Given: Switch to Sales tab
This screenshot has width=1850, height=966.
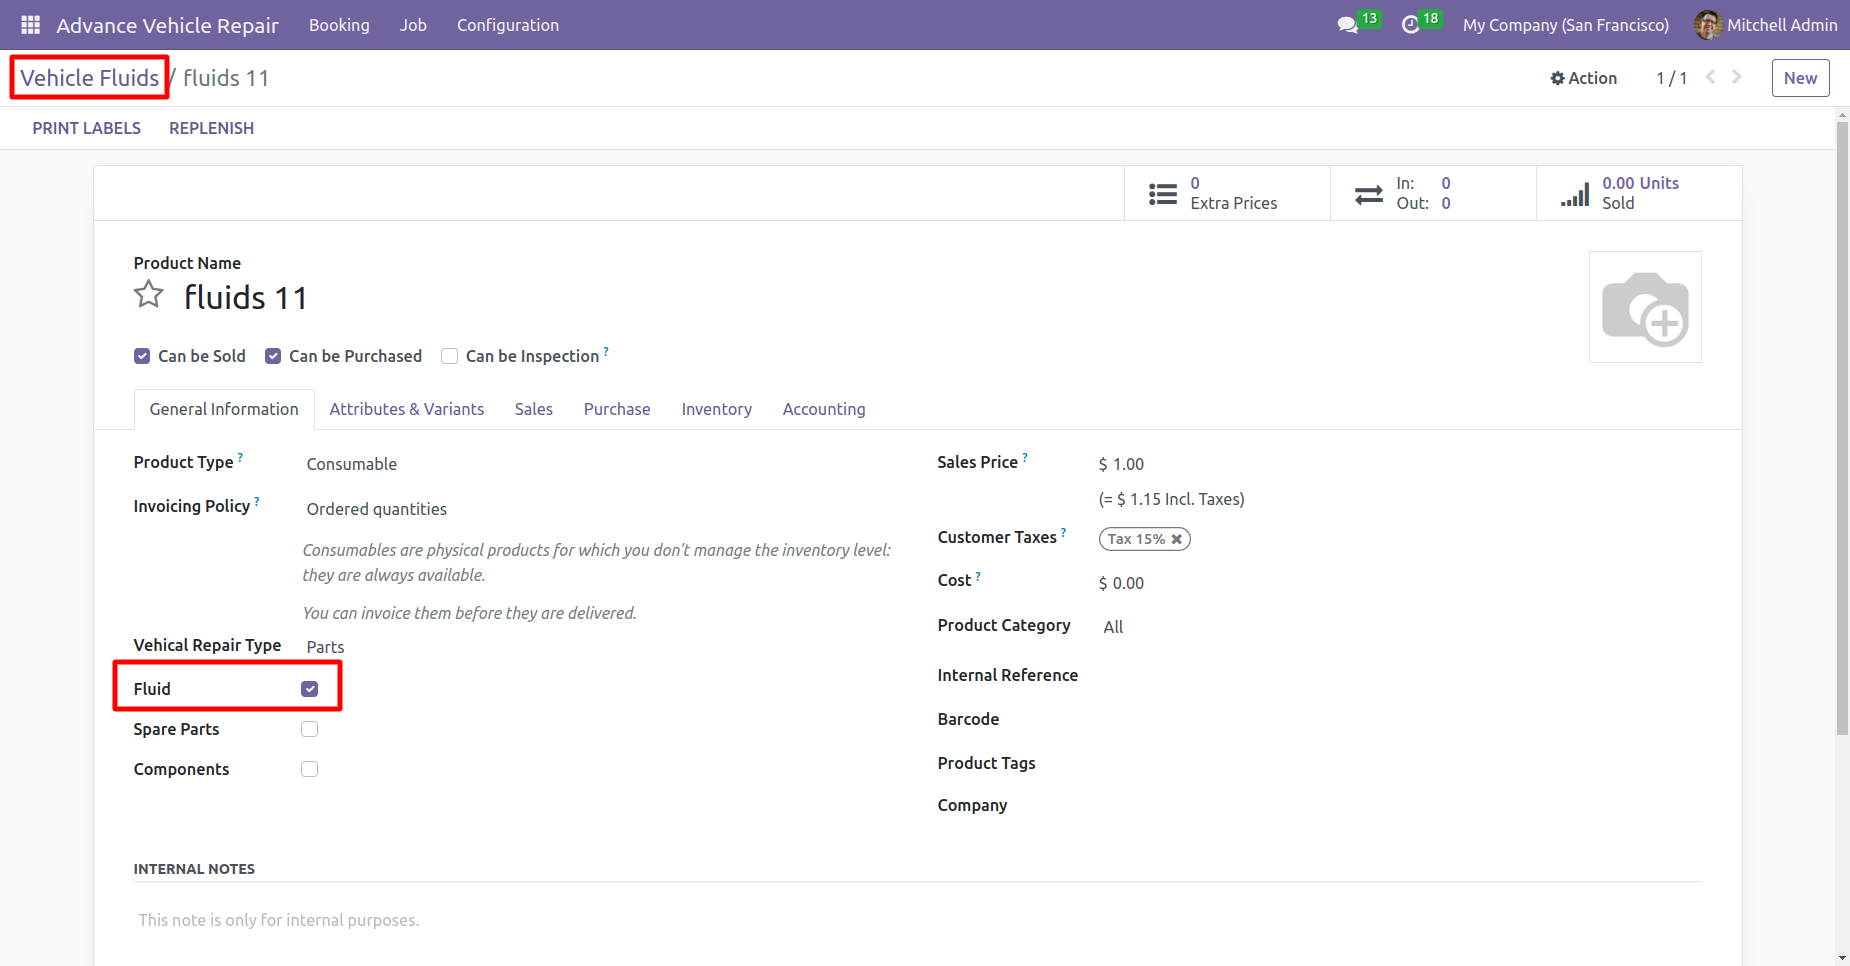Looking at the screenshot, I should click(x=534, y=409).
